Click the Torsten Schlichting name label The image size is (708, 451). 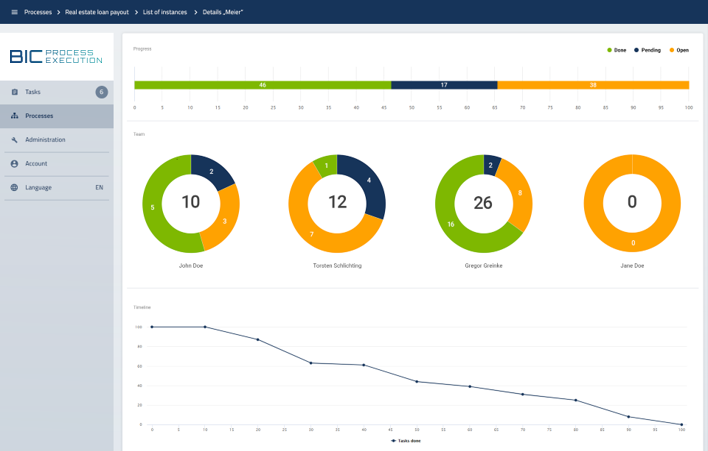pyautogui.click(x=337, y=265)
